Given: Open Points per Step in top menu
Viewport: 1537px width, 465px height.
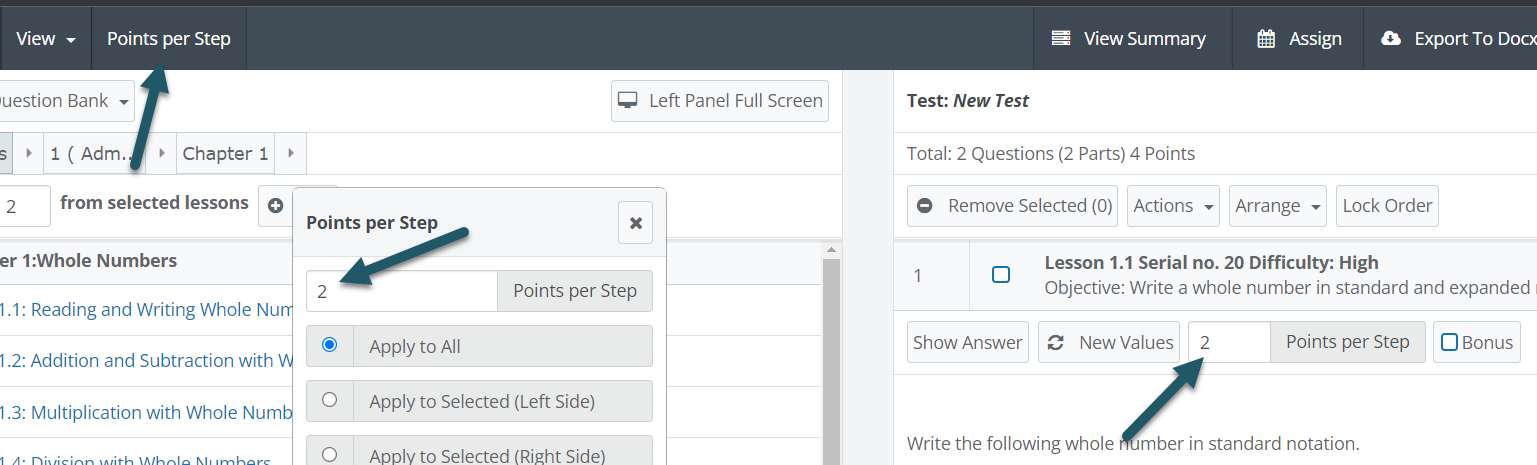Looking at the screenshot, I should (169, 39).
